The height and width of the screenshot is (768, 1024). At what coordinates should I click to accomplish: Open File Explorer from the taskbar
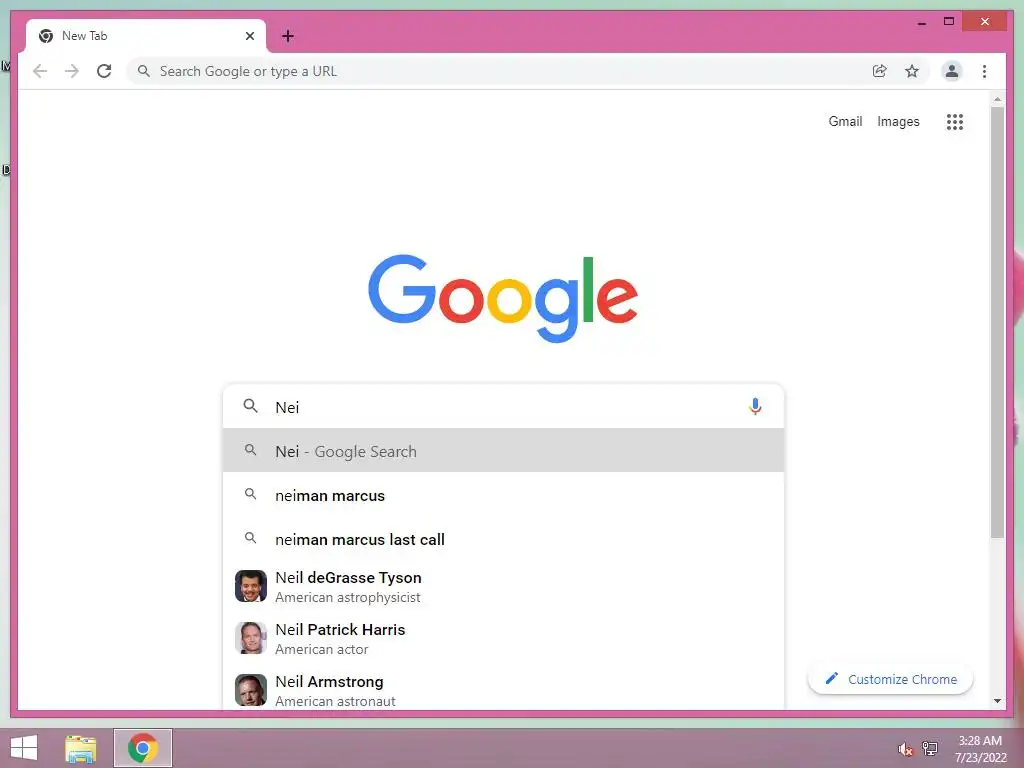pos(81,748)
